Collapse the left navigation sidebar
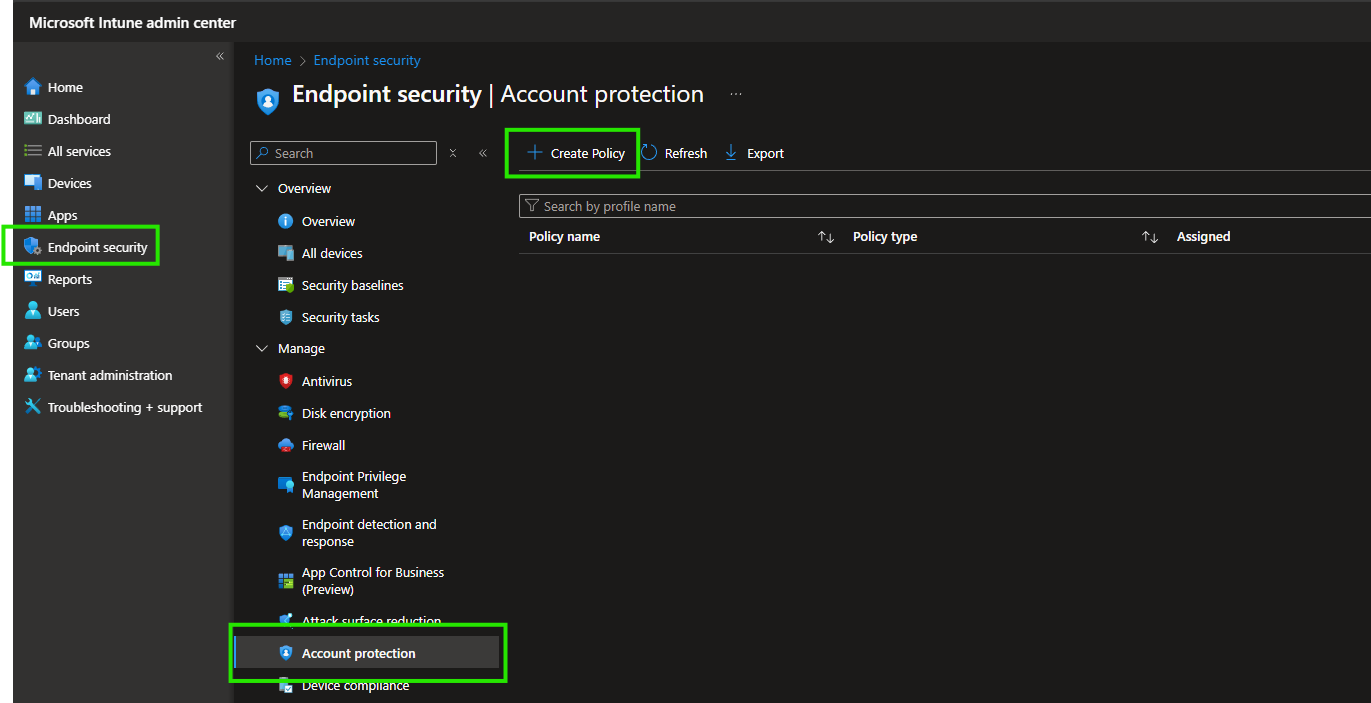This screenshot has width=1371, height=703. tap(220, 57)
